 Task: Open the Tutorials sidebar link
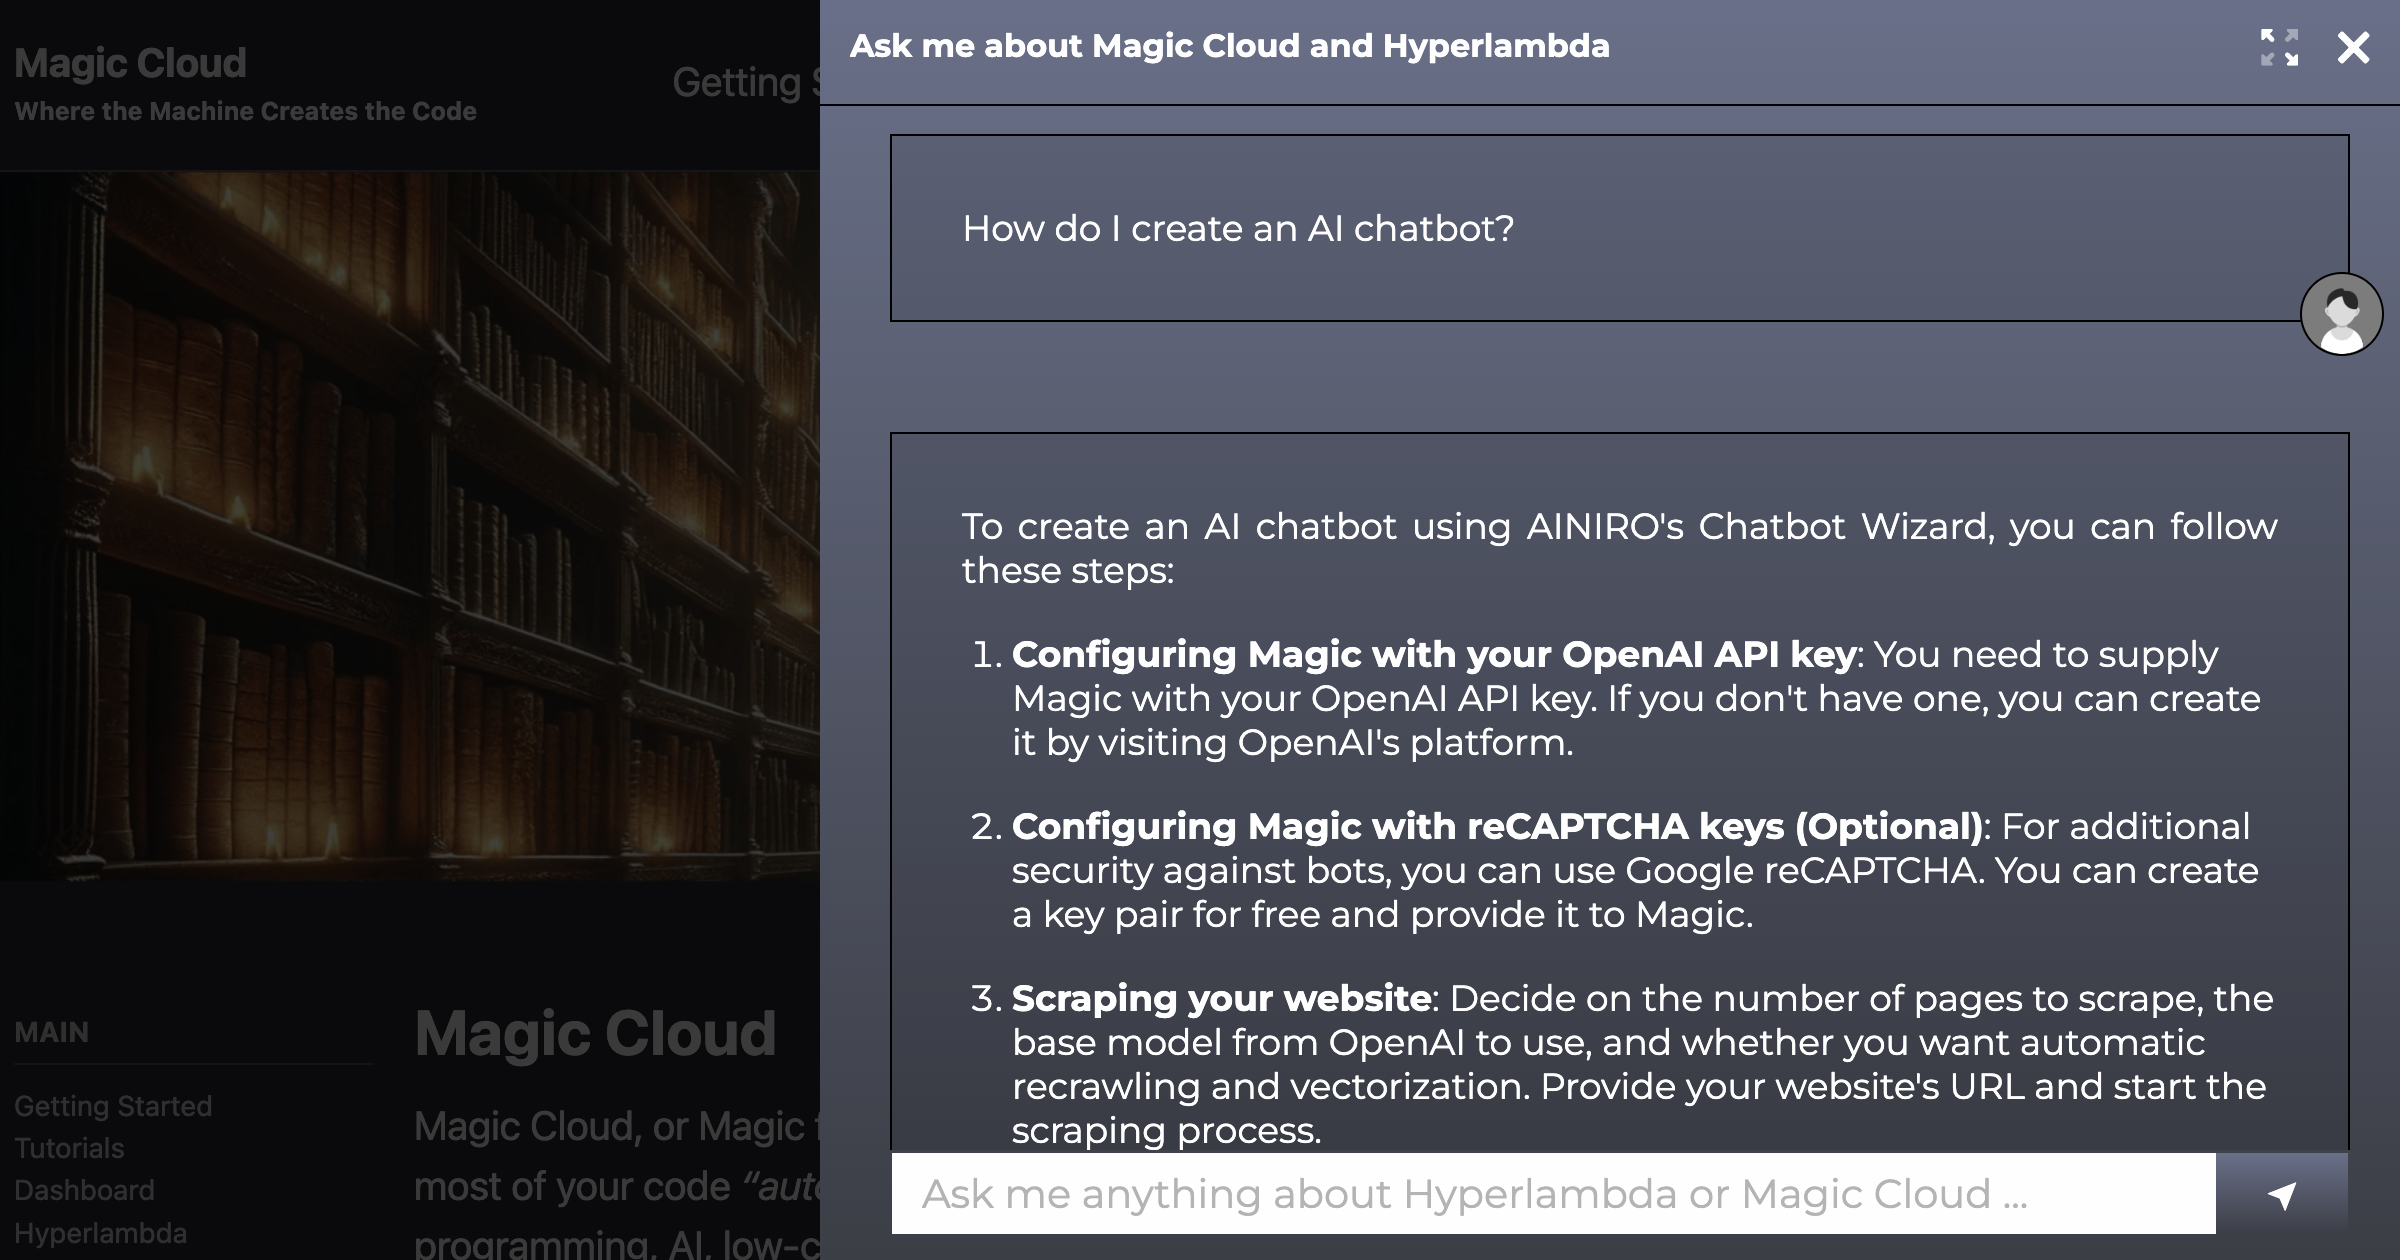click(x=69, y=1148)
